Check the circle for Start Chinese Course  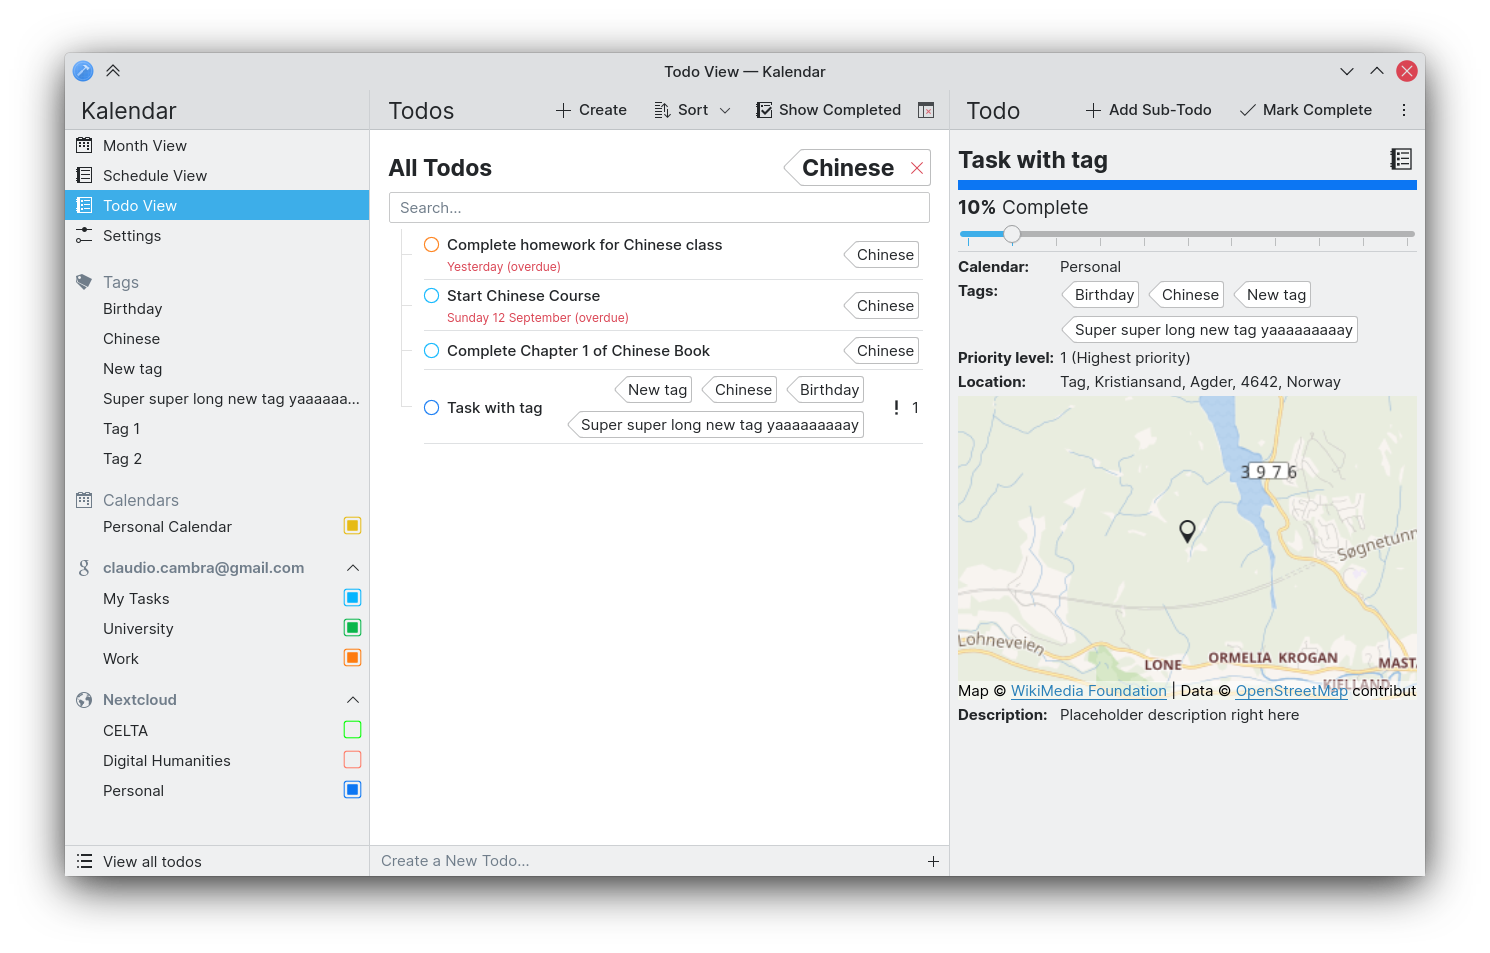tap(432, 295)
